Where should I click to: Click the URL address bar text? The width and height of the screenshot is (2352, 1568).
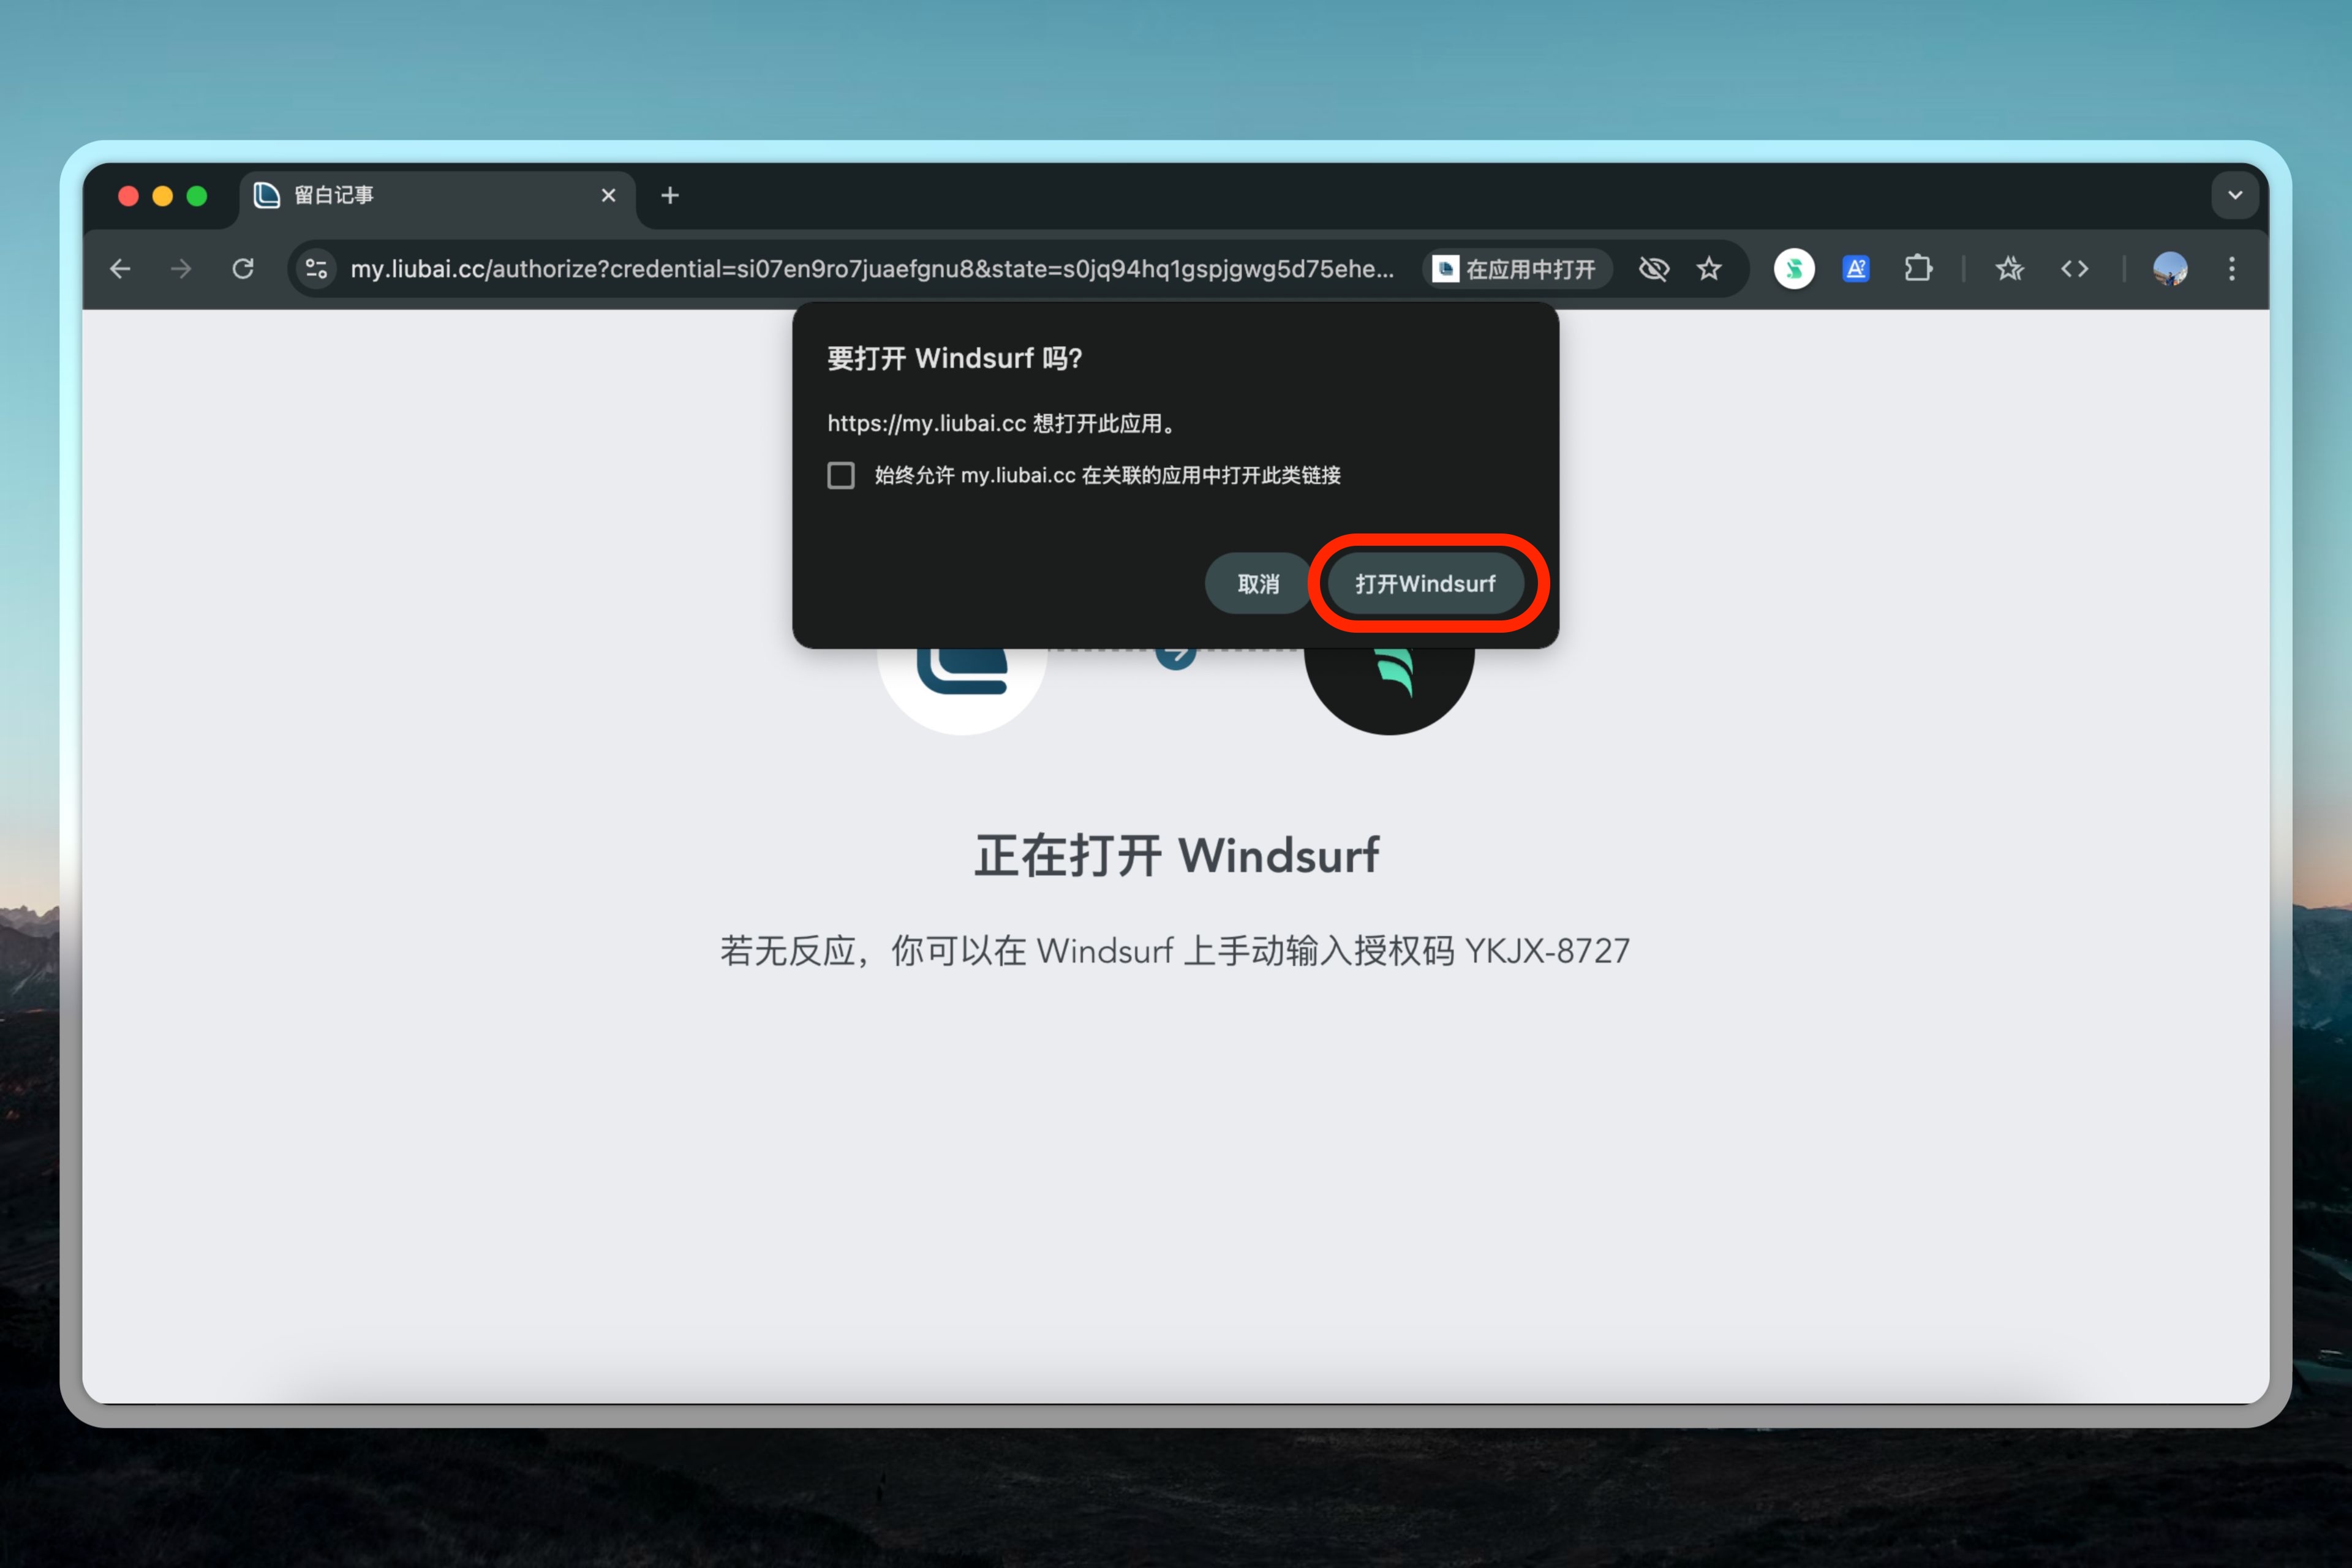[870, 269]
